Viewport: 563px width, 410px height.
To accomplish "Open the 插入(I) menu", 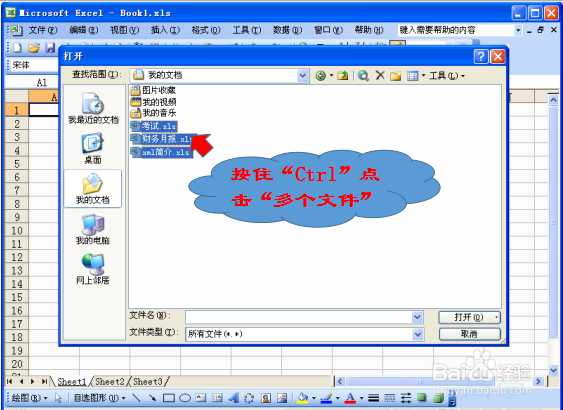I will click(165, 30).
